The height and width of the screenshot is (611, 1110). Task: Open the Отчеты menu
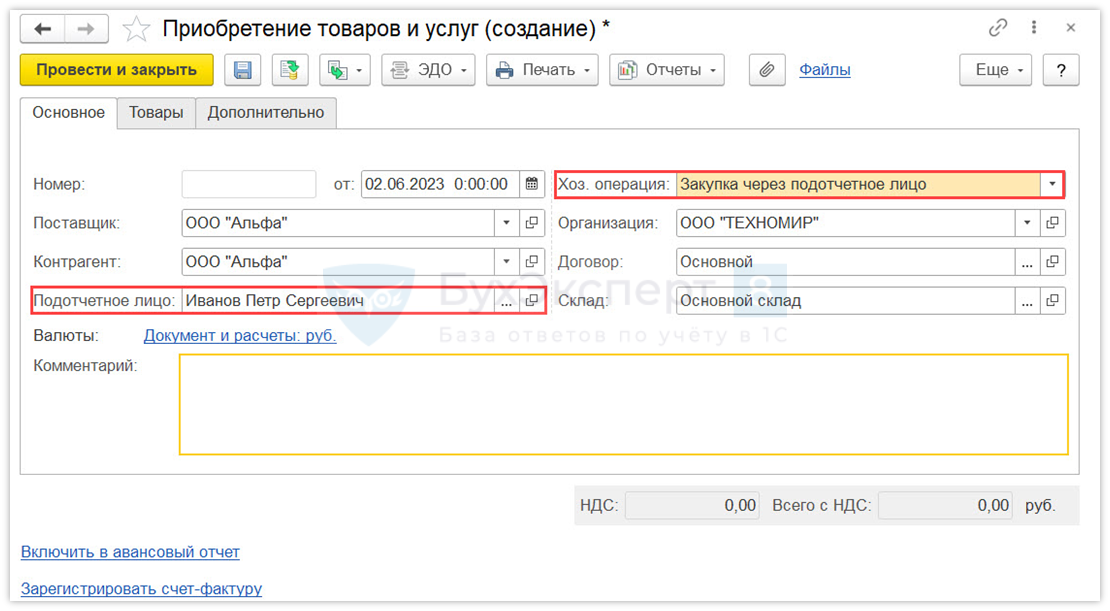coord(667,70)
